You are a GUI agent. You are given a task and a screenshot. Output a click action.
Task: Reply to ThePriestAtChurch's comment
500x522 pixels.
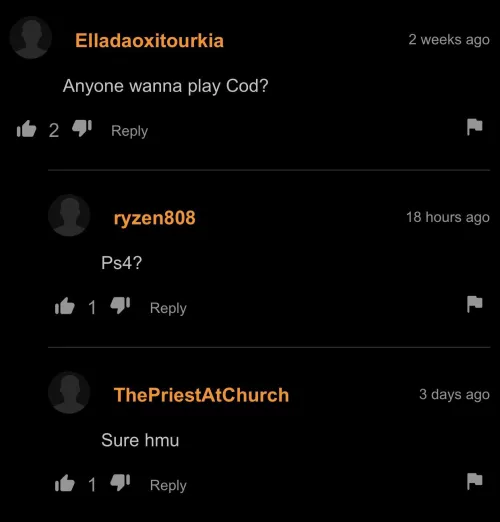168,486
